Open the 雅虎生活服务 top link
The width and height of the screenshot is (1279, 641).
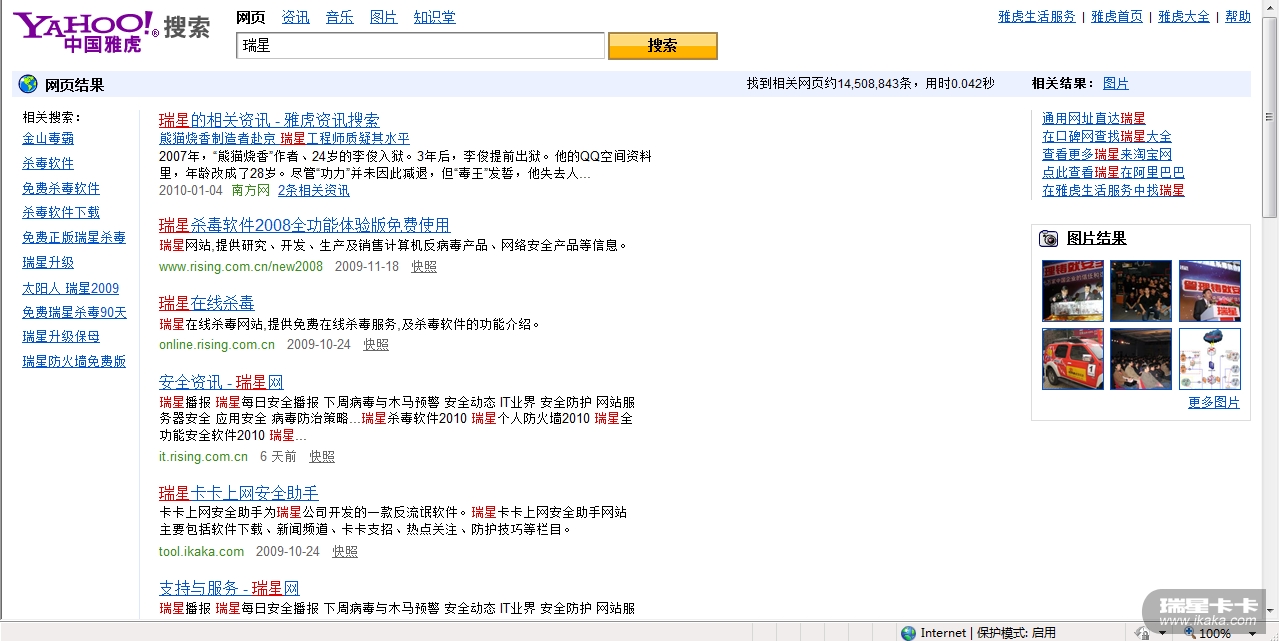pos(1037,17)
